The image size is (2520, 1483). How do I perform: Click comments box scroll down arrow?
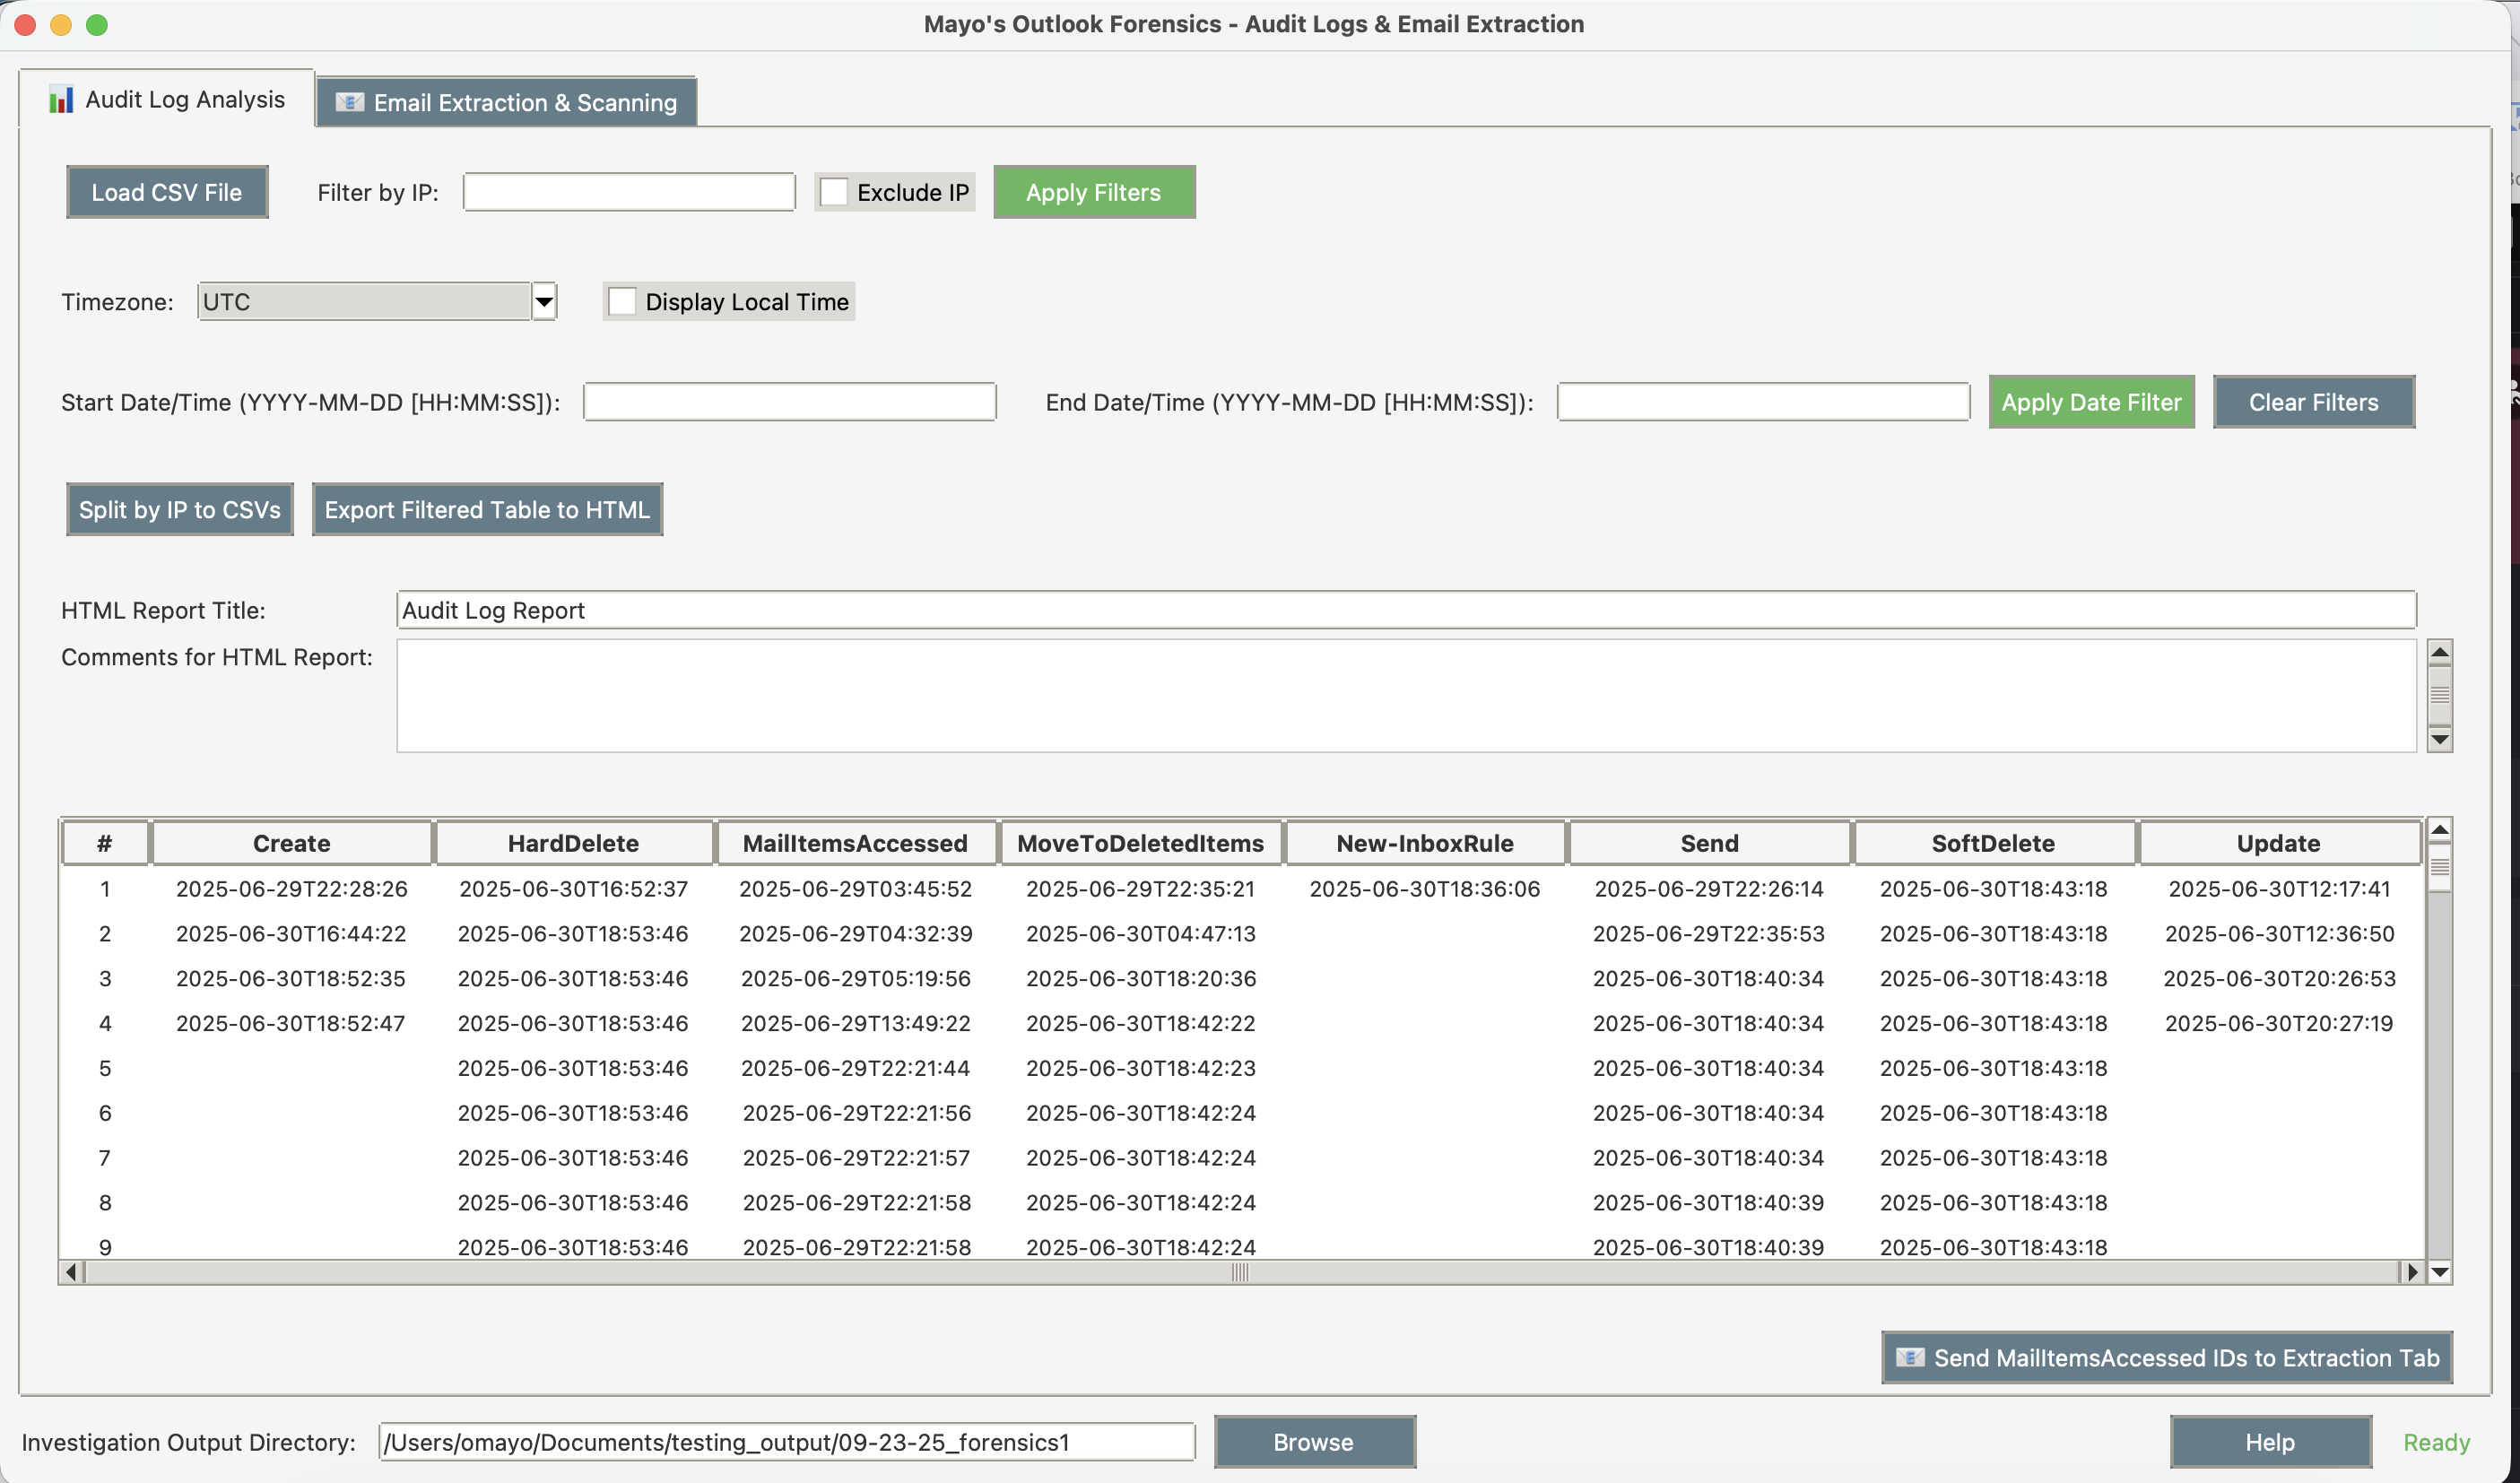[x=2440, y=740]
